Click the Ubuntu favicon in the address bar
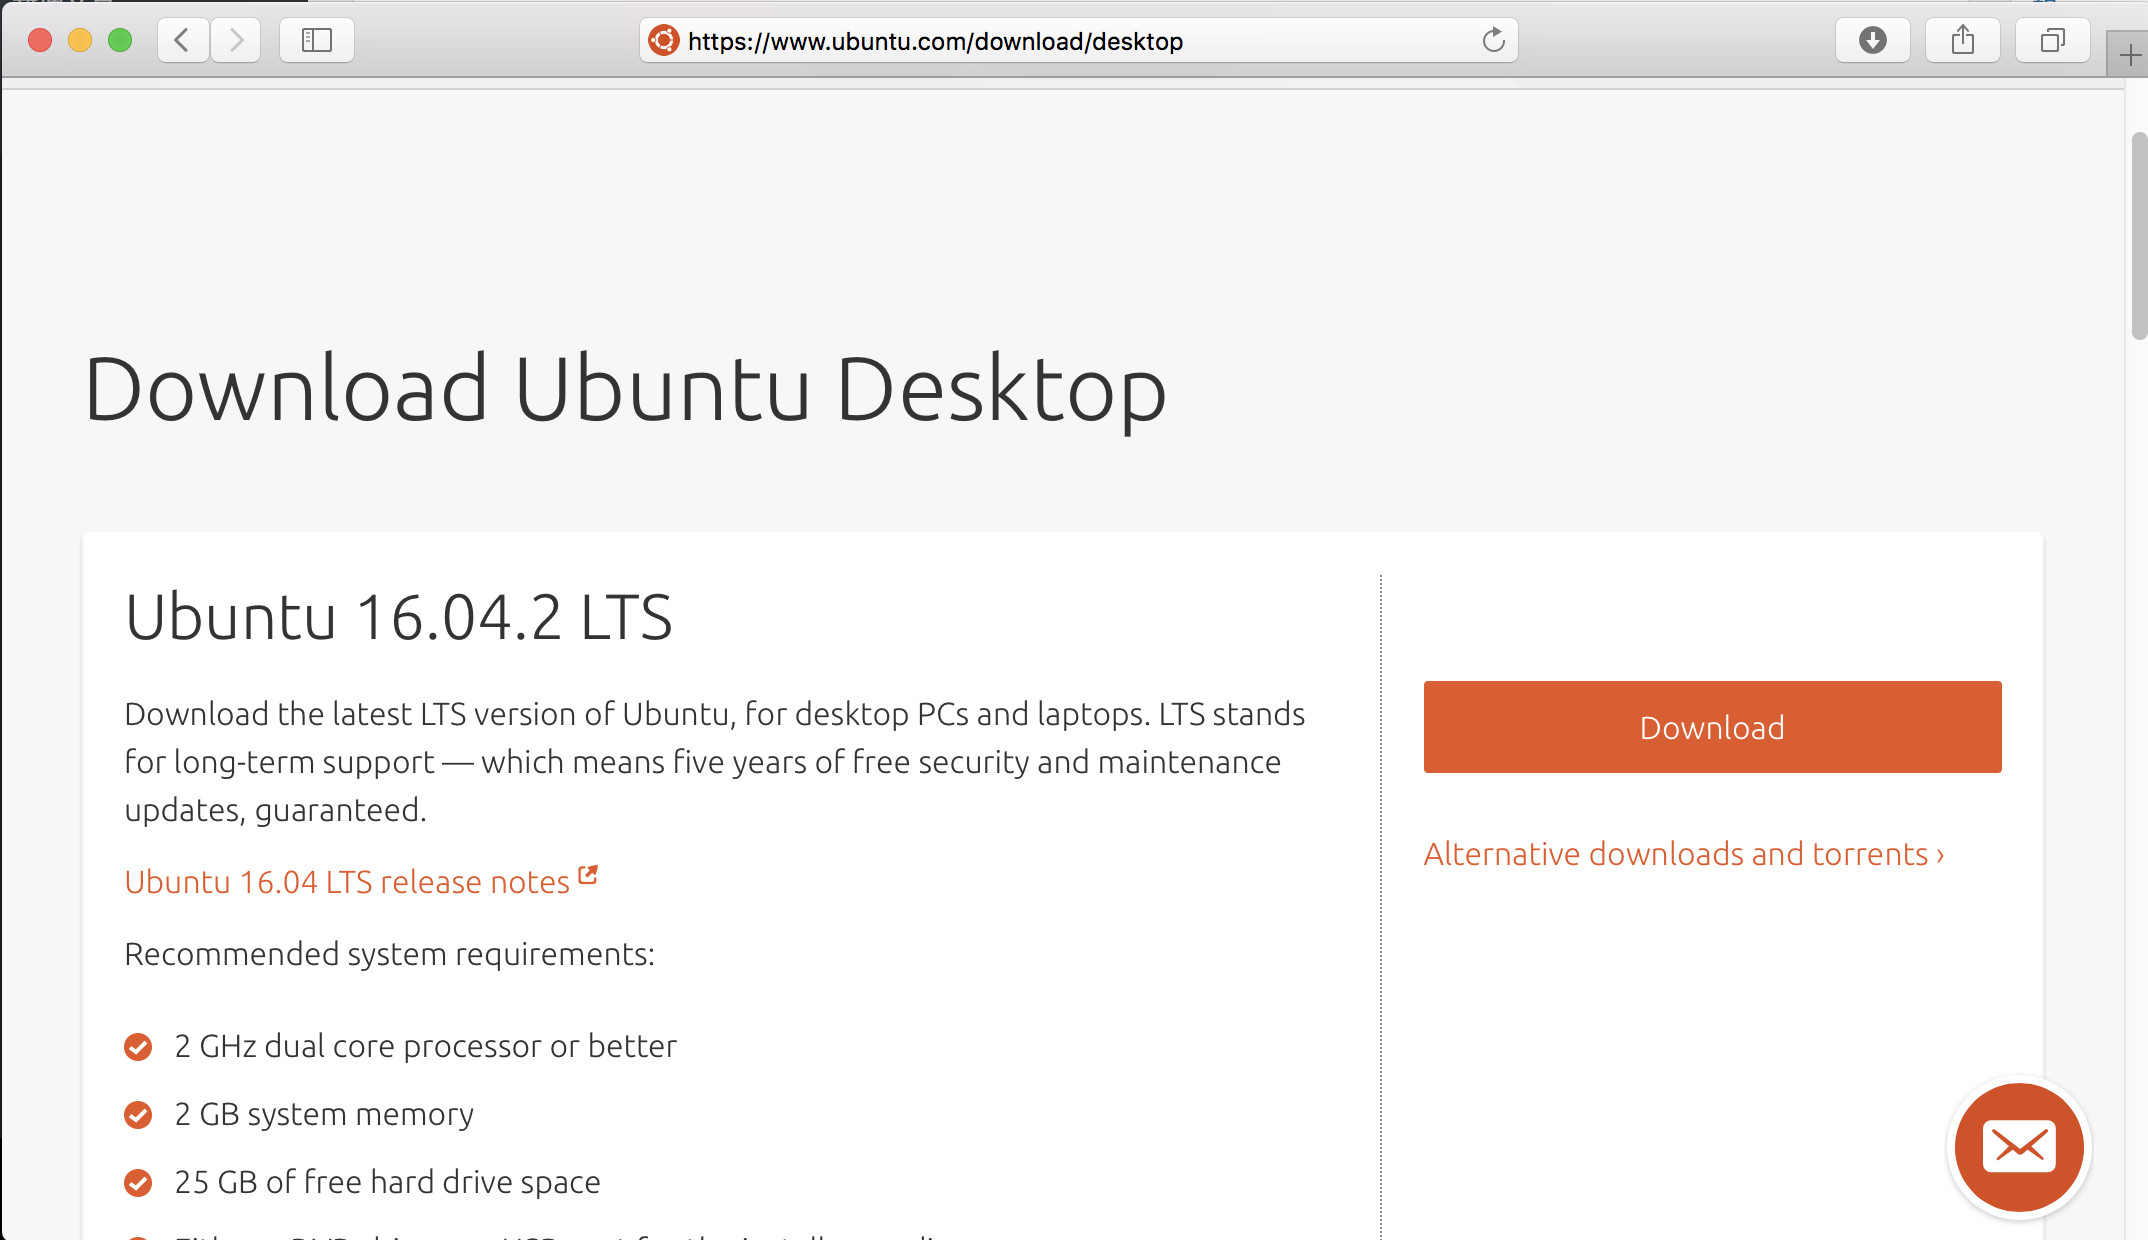Viewport: 2148px width, 1240px height. coord(663,40)
